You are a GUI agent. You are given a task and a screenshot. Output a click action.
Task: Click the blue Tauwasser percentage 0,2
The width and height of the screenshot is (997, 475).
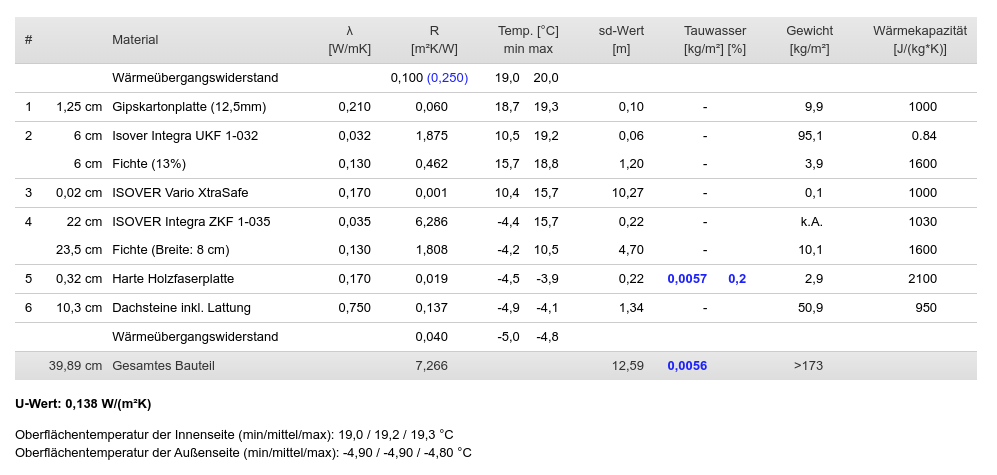point(737,279)
